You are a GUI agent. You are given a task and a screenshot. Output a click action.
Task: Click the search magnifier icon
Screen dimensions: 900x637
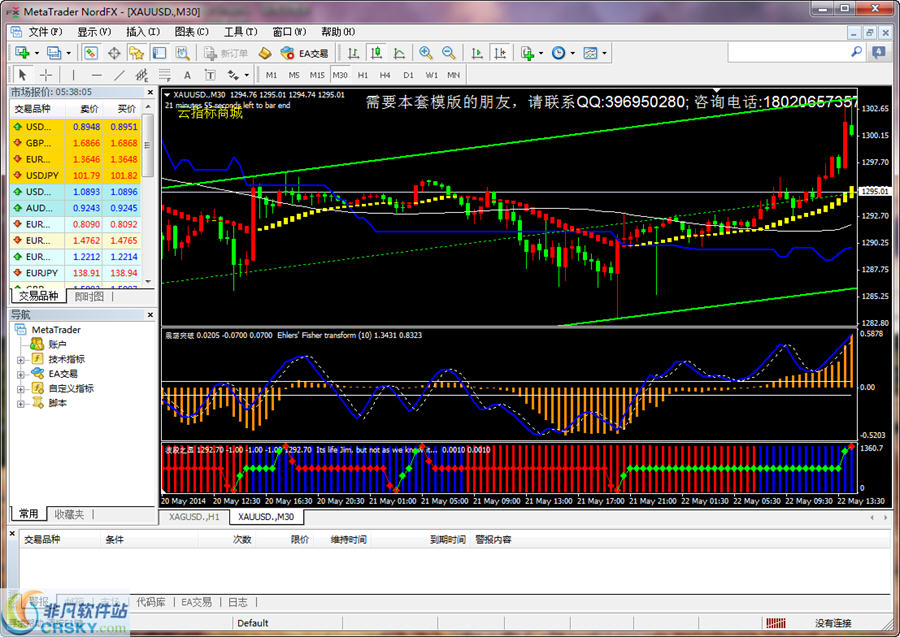point(856,52)
